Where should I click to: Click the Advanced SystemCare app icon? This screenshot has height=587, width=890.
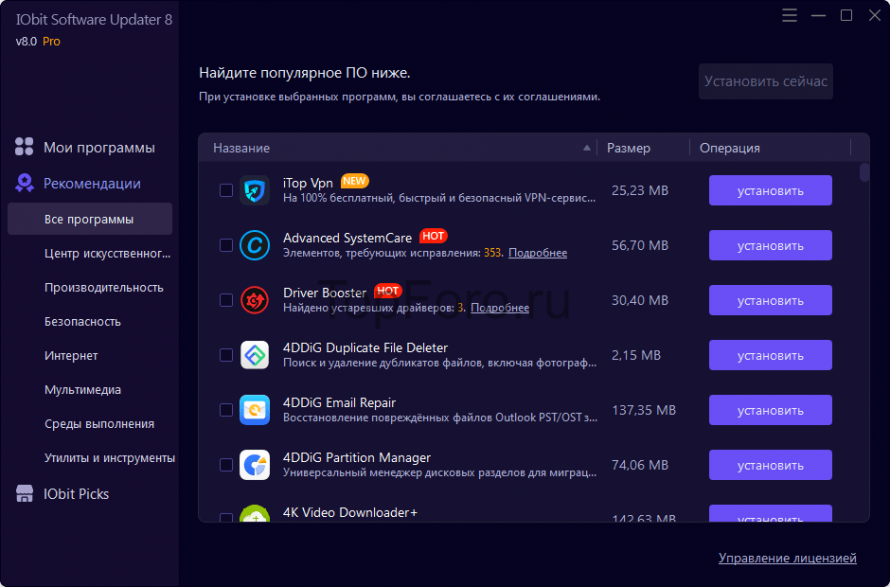(254, 245)
